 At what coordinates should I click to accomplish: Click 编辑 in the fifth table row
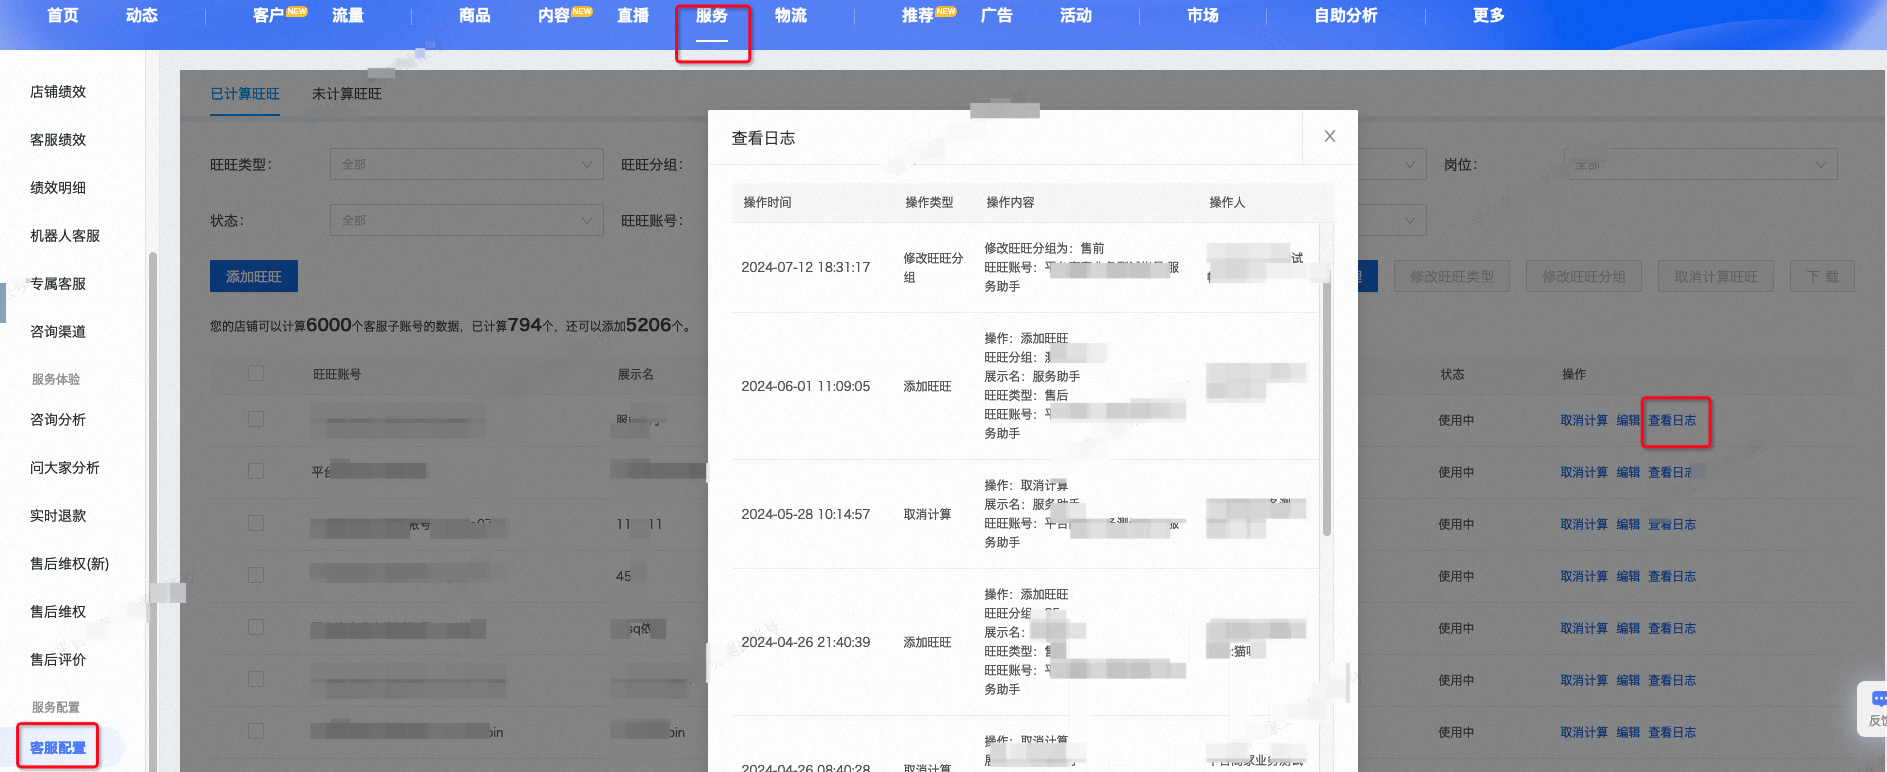(x=1628, y=629)
